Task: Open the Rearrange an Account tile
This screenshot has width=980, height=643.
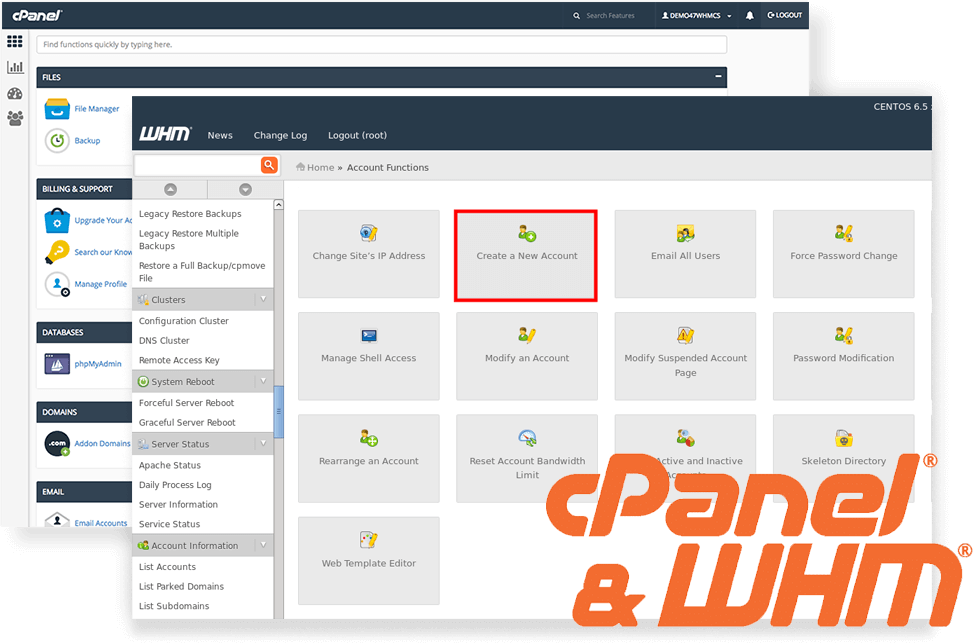Action: pyautogui.click(x=369, y=459)
